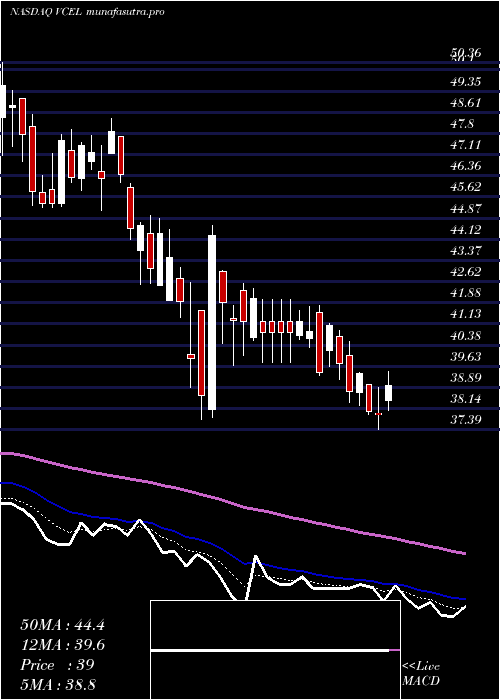Select the 39.63 price axis label
Image resolution: width=500 pixels, height=700 pixels.
coord(466,356)
